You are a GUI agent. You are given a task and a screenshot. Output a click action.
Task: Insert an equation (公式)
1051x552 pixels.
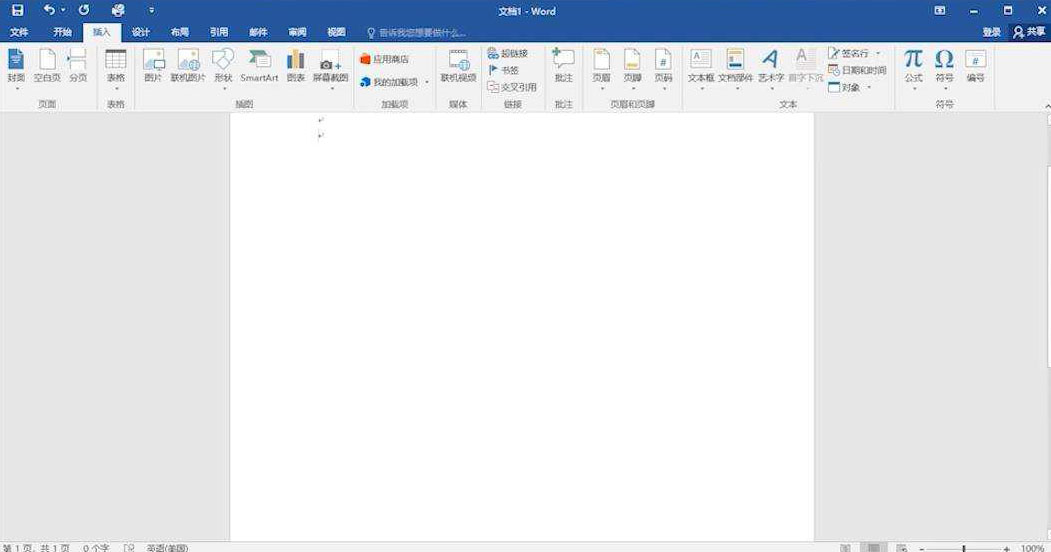tap(914, 67)
